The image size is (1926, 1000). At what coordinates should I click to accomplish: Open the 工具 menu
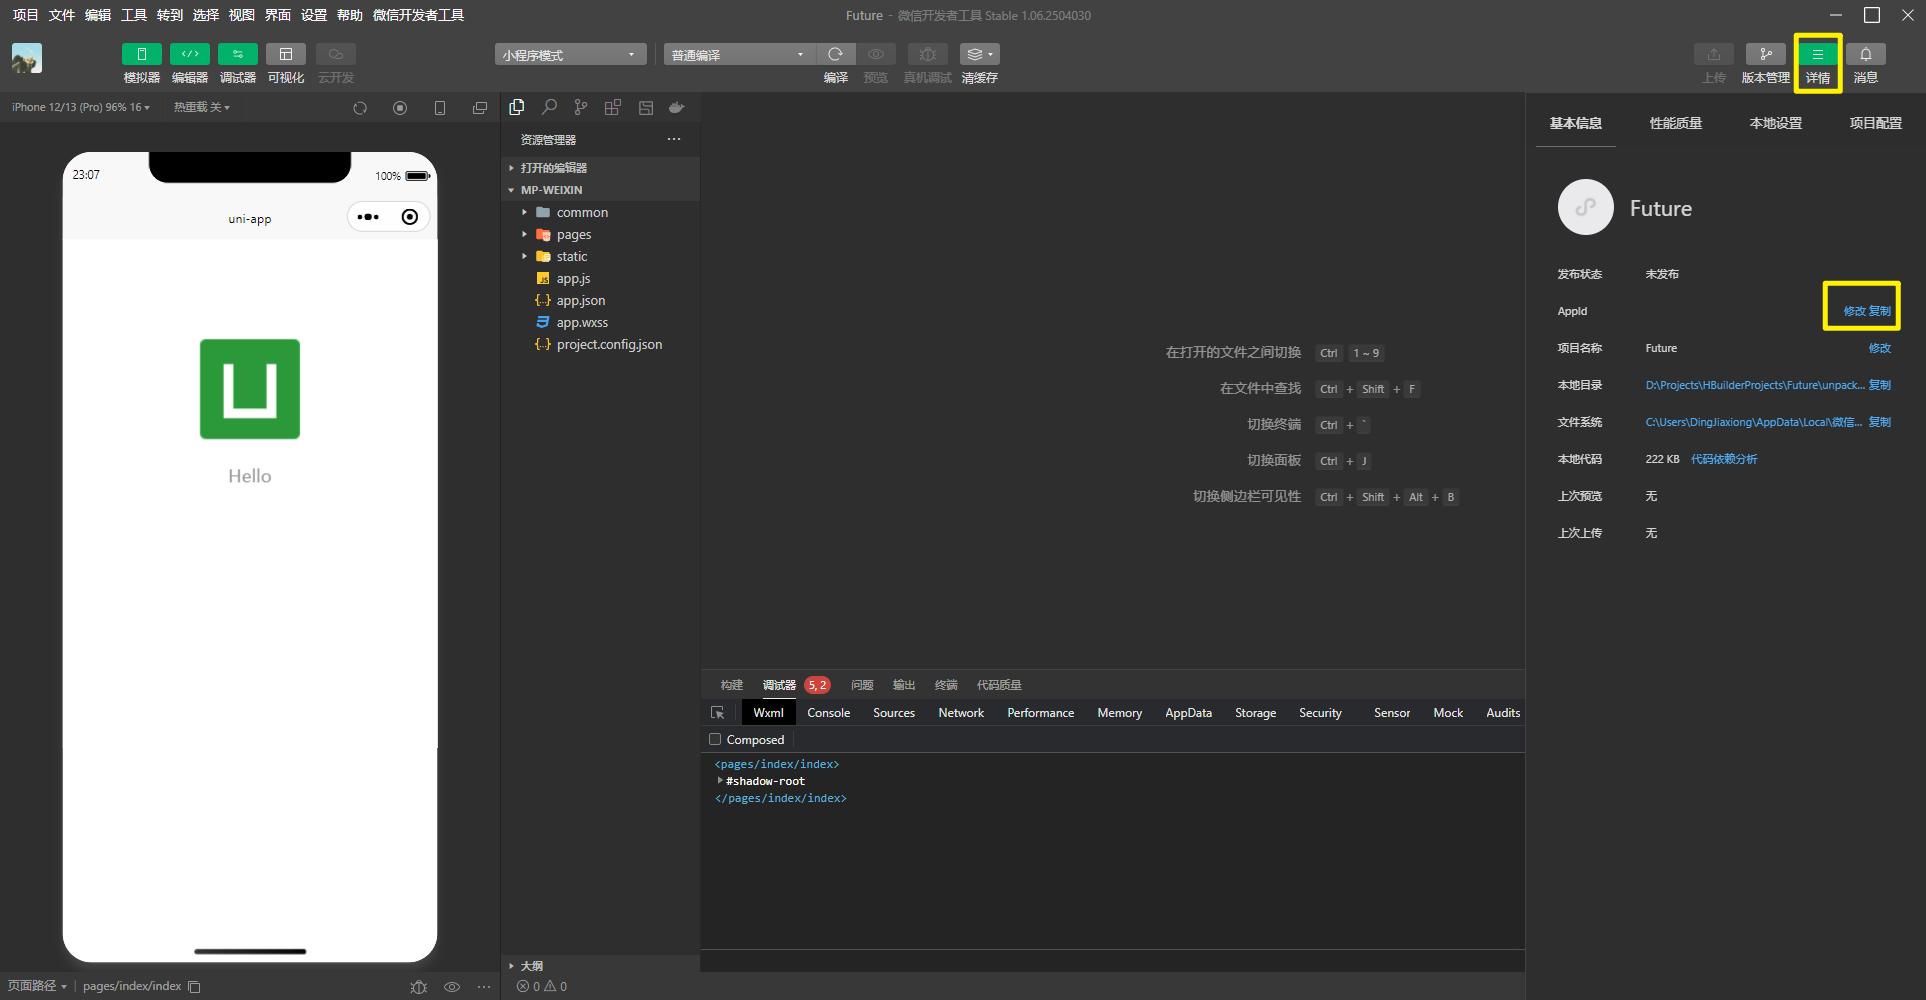click(134, 15)
